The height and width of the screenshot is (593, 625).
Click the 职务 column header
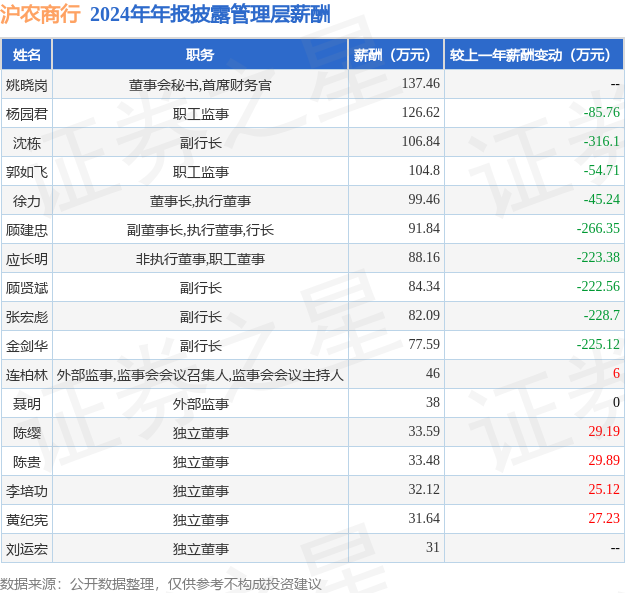[200, 55]
